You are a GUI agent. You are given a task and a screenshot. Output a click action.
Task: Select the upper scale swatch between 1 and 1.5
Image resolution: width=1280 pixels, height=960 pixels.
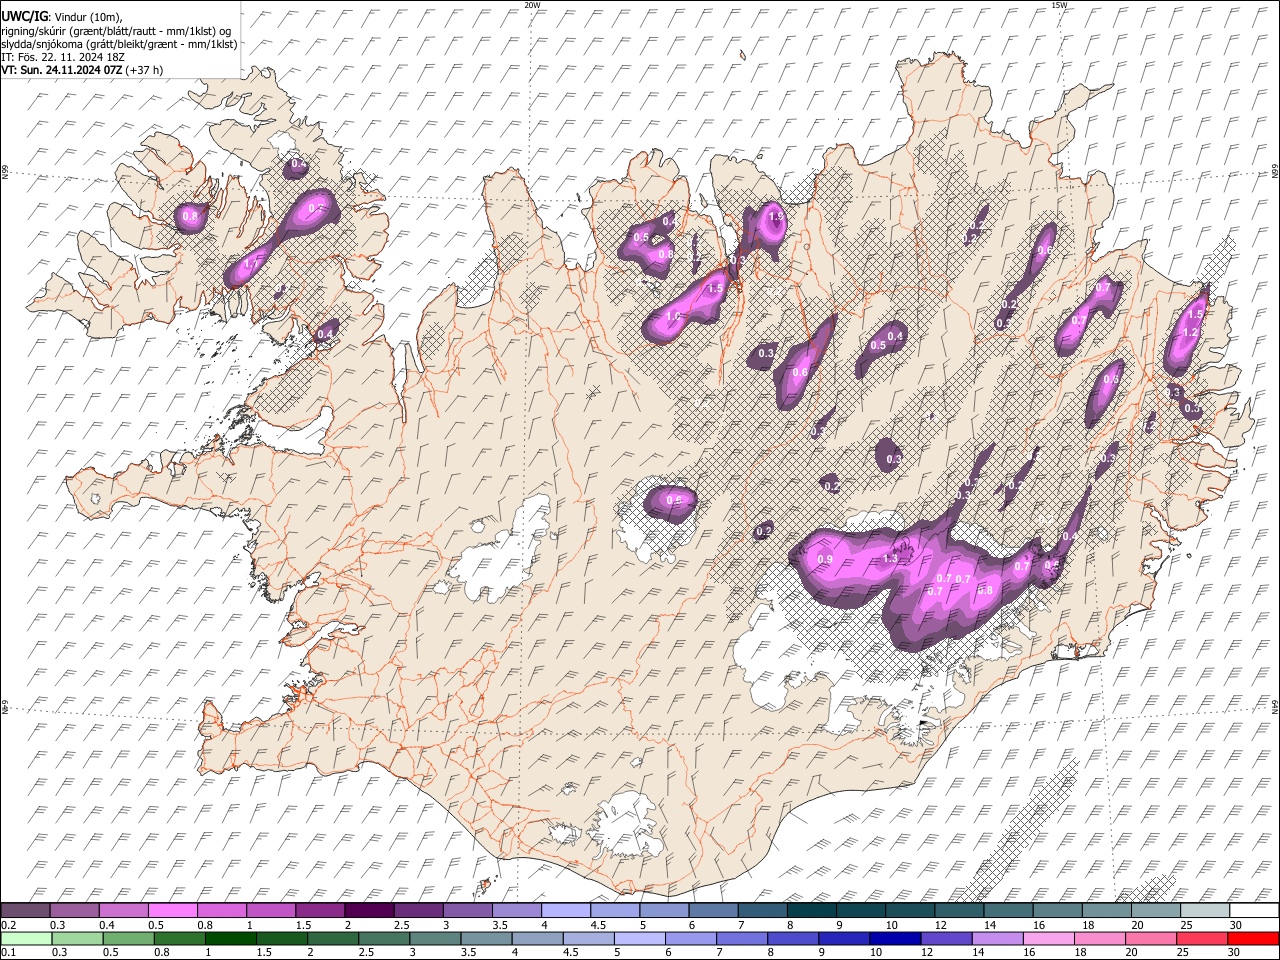272,911
